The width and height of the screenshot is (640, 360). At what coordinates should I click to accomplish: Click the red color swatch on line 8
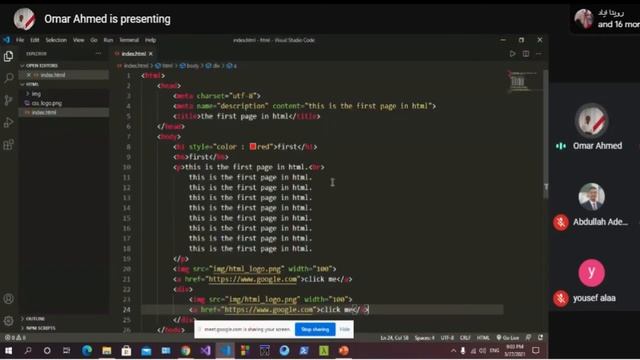tap(253, 147)
